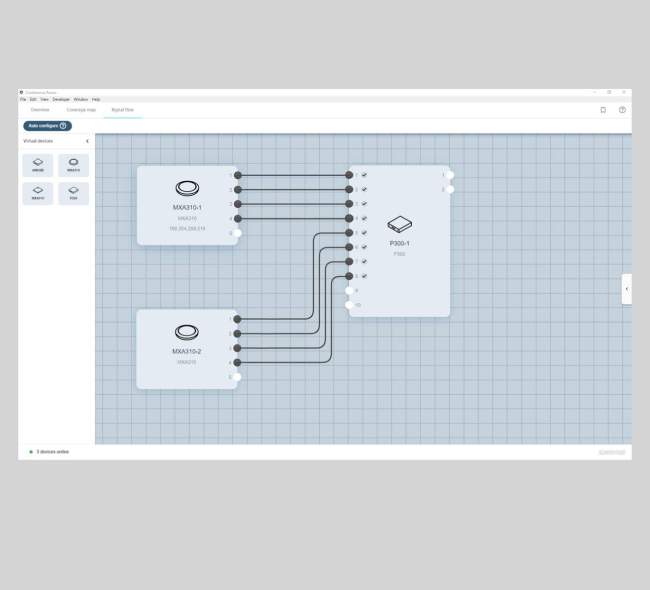
Task: Toggle P300-1 input 2 checkbox
Action: pyautogui.click(x=364, y=189)
